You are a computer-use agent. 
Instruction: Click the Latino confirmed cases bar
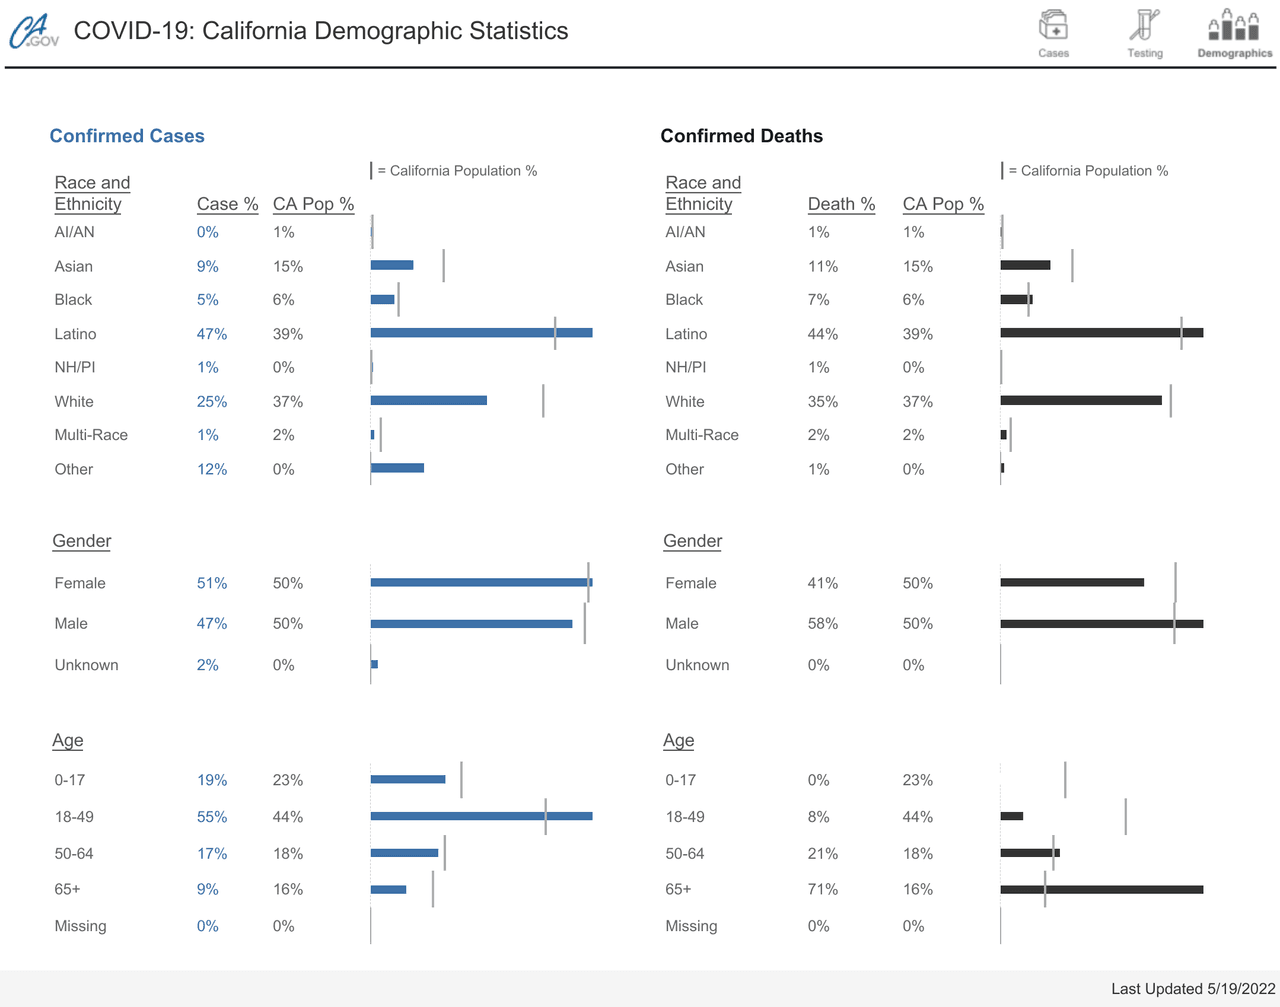pos(480,333)
